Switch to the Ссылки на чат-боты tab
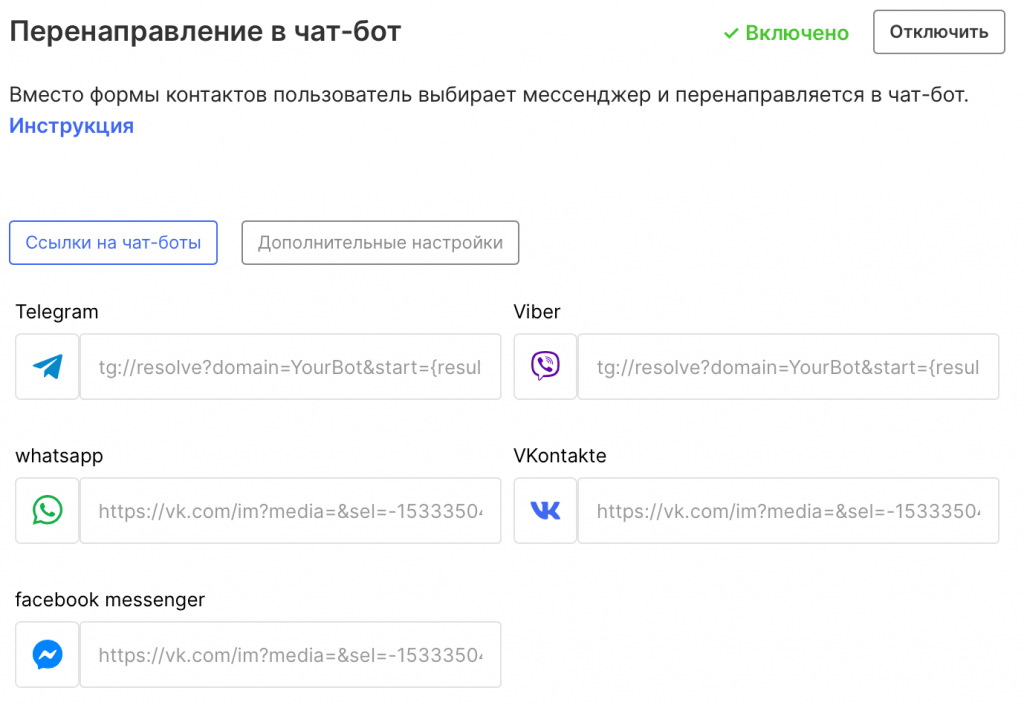This screenshot has height=705, width=1024. (113, 243)
